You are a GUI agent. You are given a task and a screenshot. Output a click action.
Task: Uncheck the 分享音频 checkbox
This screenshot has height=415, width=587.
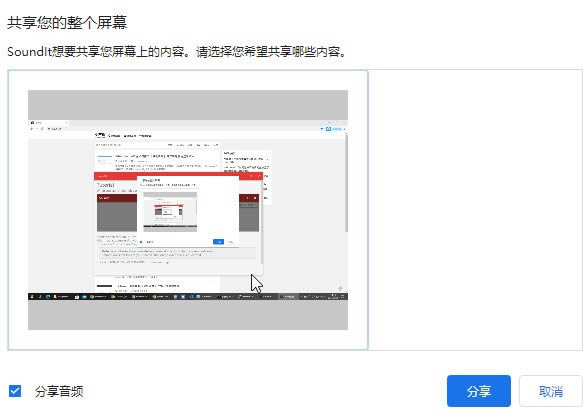15,391
